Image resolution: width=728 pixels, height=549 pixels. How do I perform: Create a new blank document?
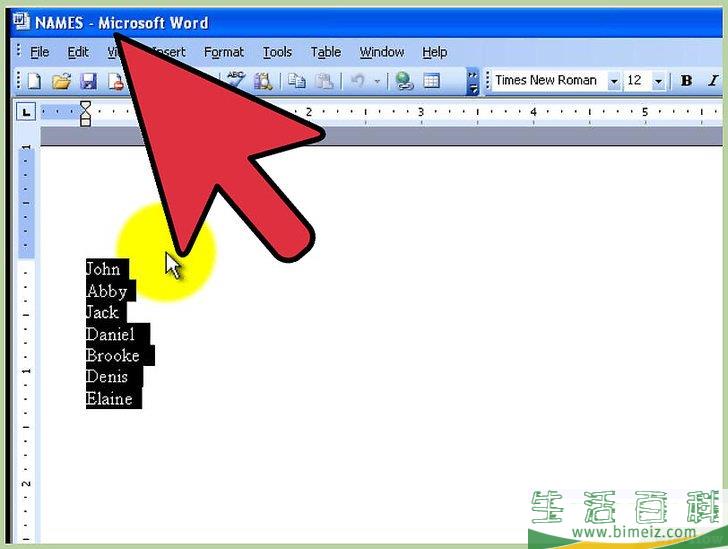coord(34,81)
